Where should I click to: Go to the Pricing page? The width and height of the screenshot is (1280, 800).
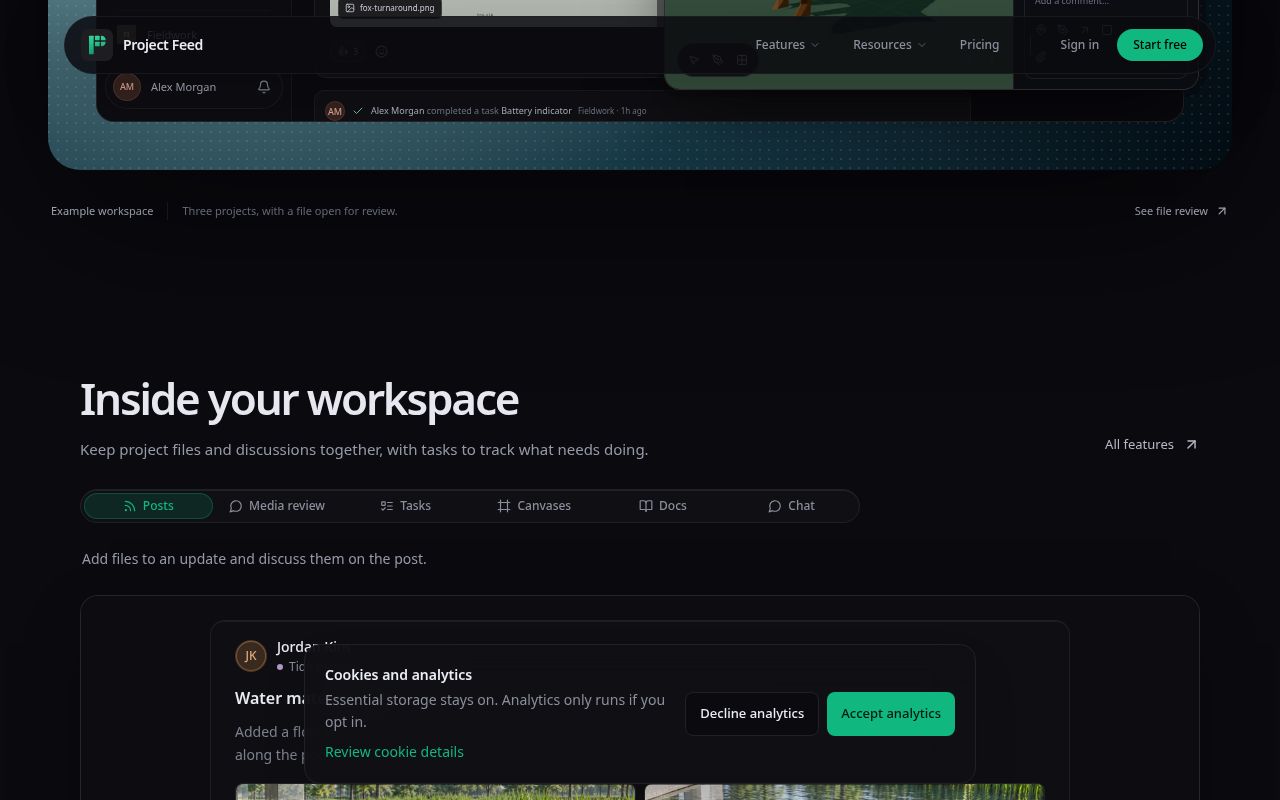(x=979, y=45)
